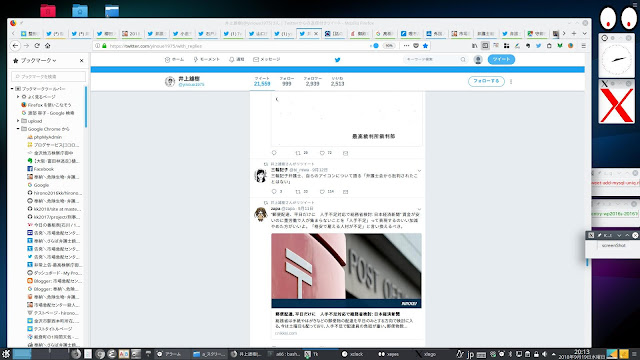Viewport: 640px width, 360px height.
Task: Collapse the Bookmarks Toolbar folder
Action: click(x=12, y=89)
